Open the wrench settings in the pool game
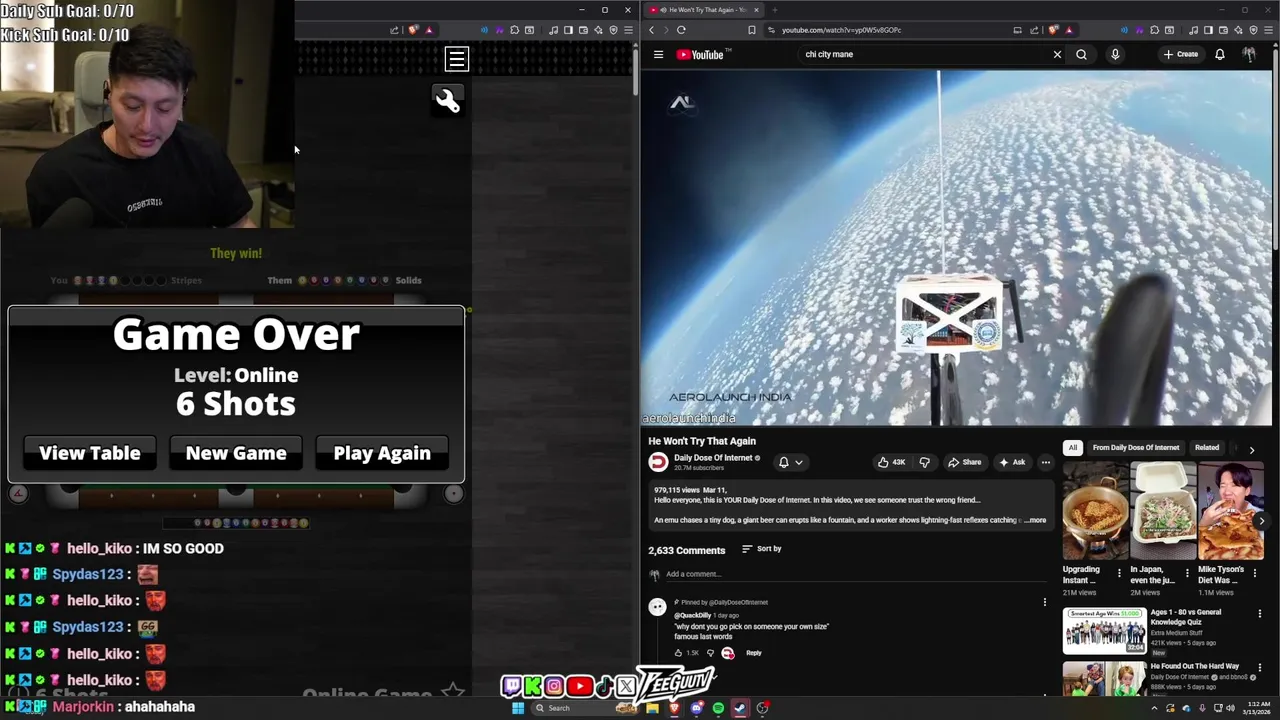 pos(447,100)
